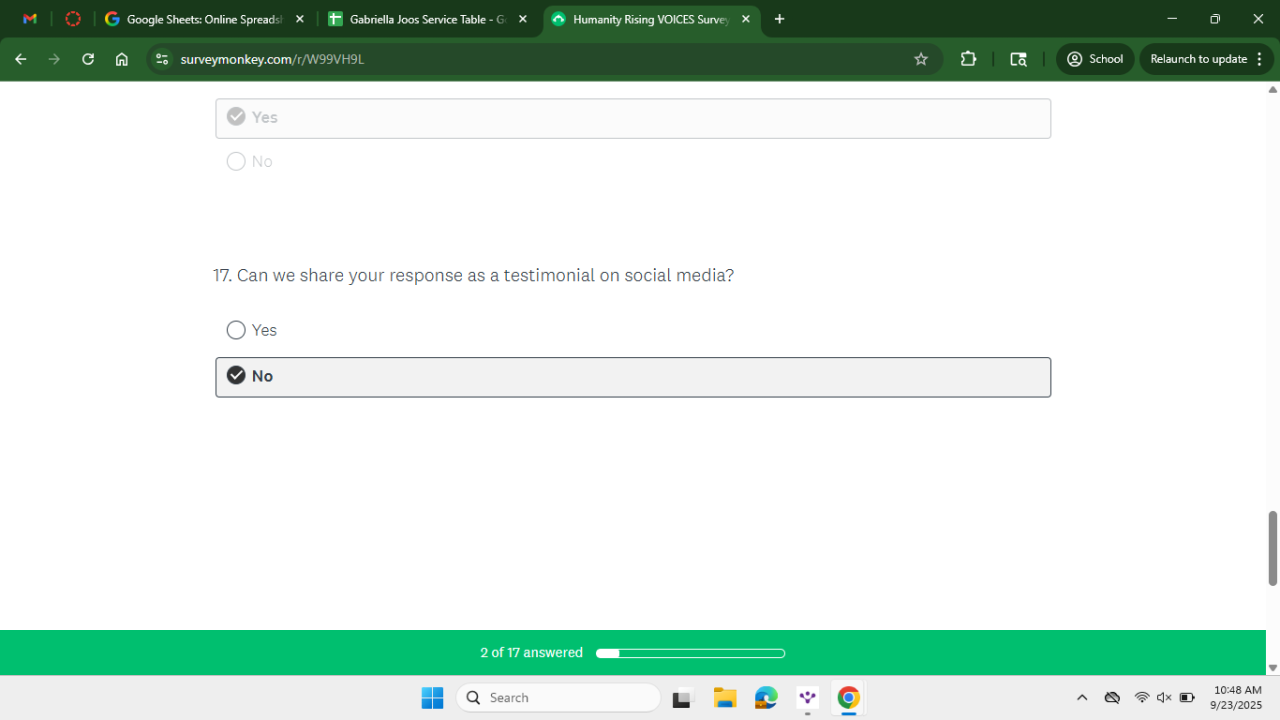The width and height of the screenshot is (1280, 720).
Task: Go to the browser home page
Action: coord(122,59)
